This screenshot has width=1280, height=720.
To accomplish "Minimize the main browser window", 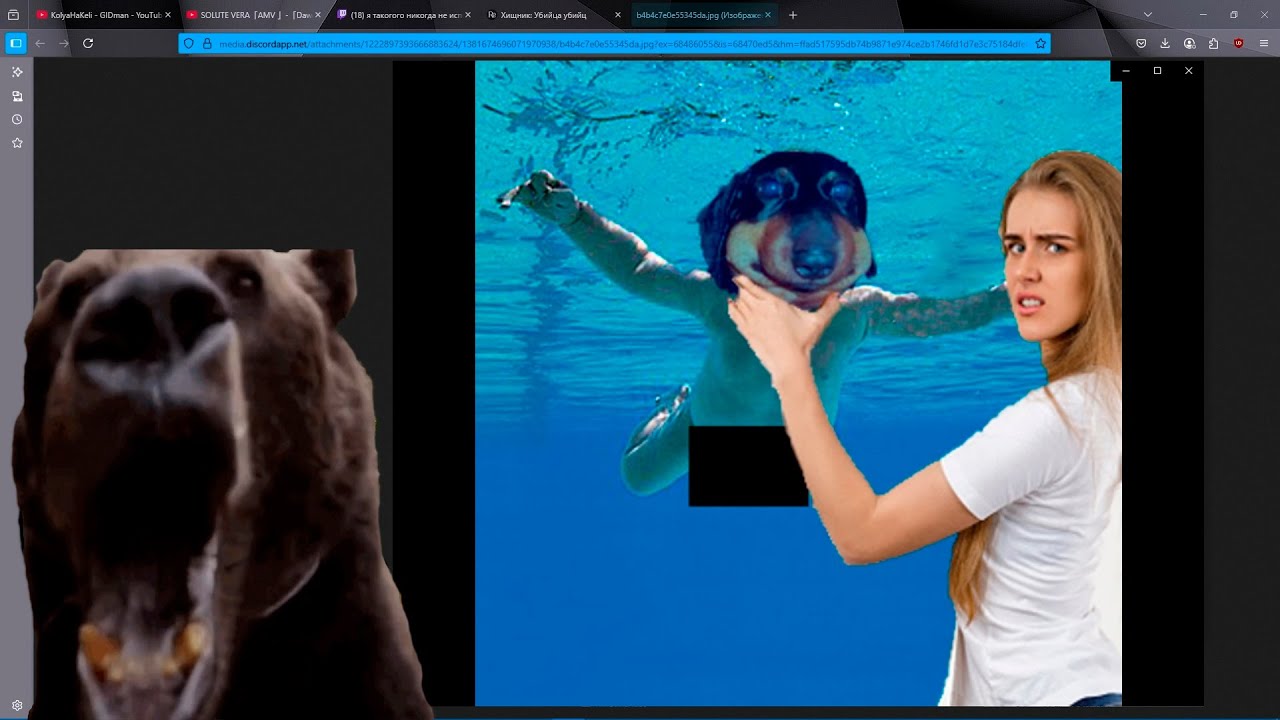I will coord(1203,15).
